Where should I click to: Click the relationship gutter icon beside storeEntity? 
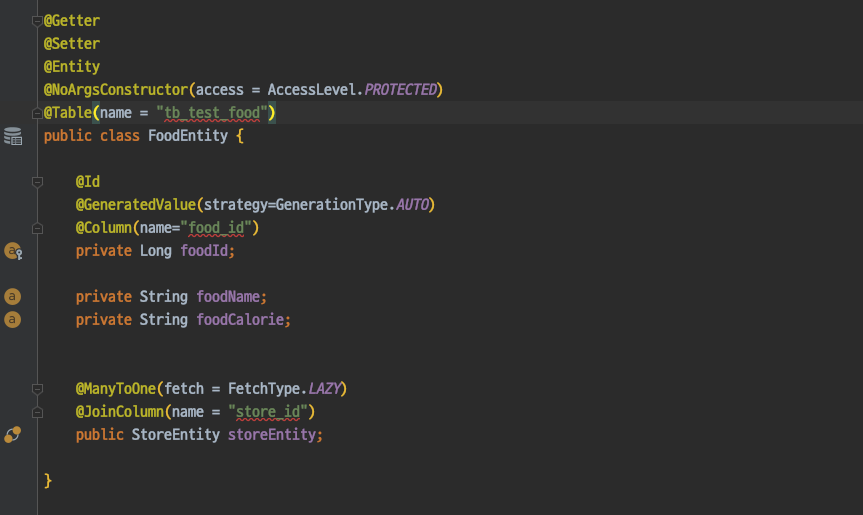[x=13, y=435]
